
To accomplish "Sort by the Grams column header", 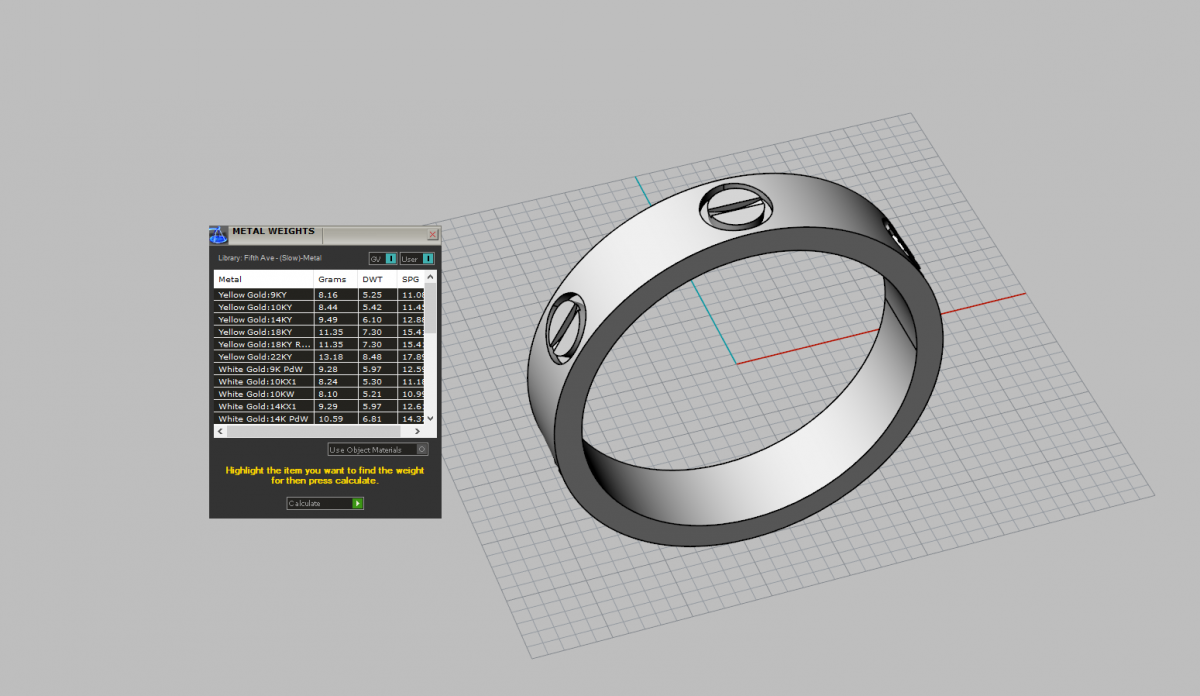I will pyautogui.click(x=336, y=279).
